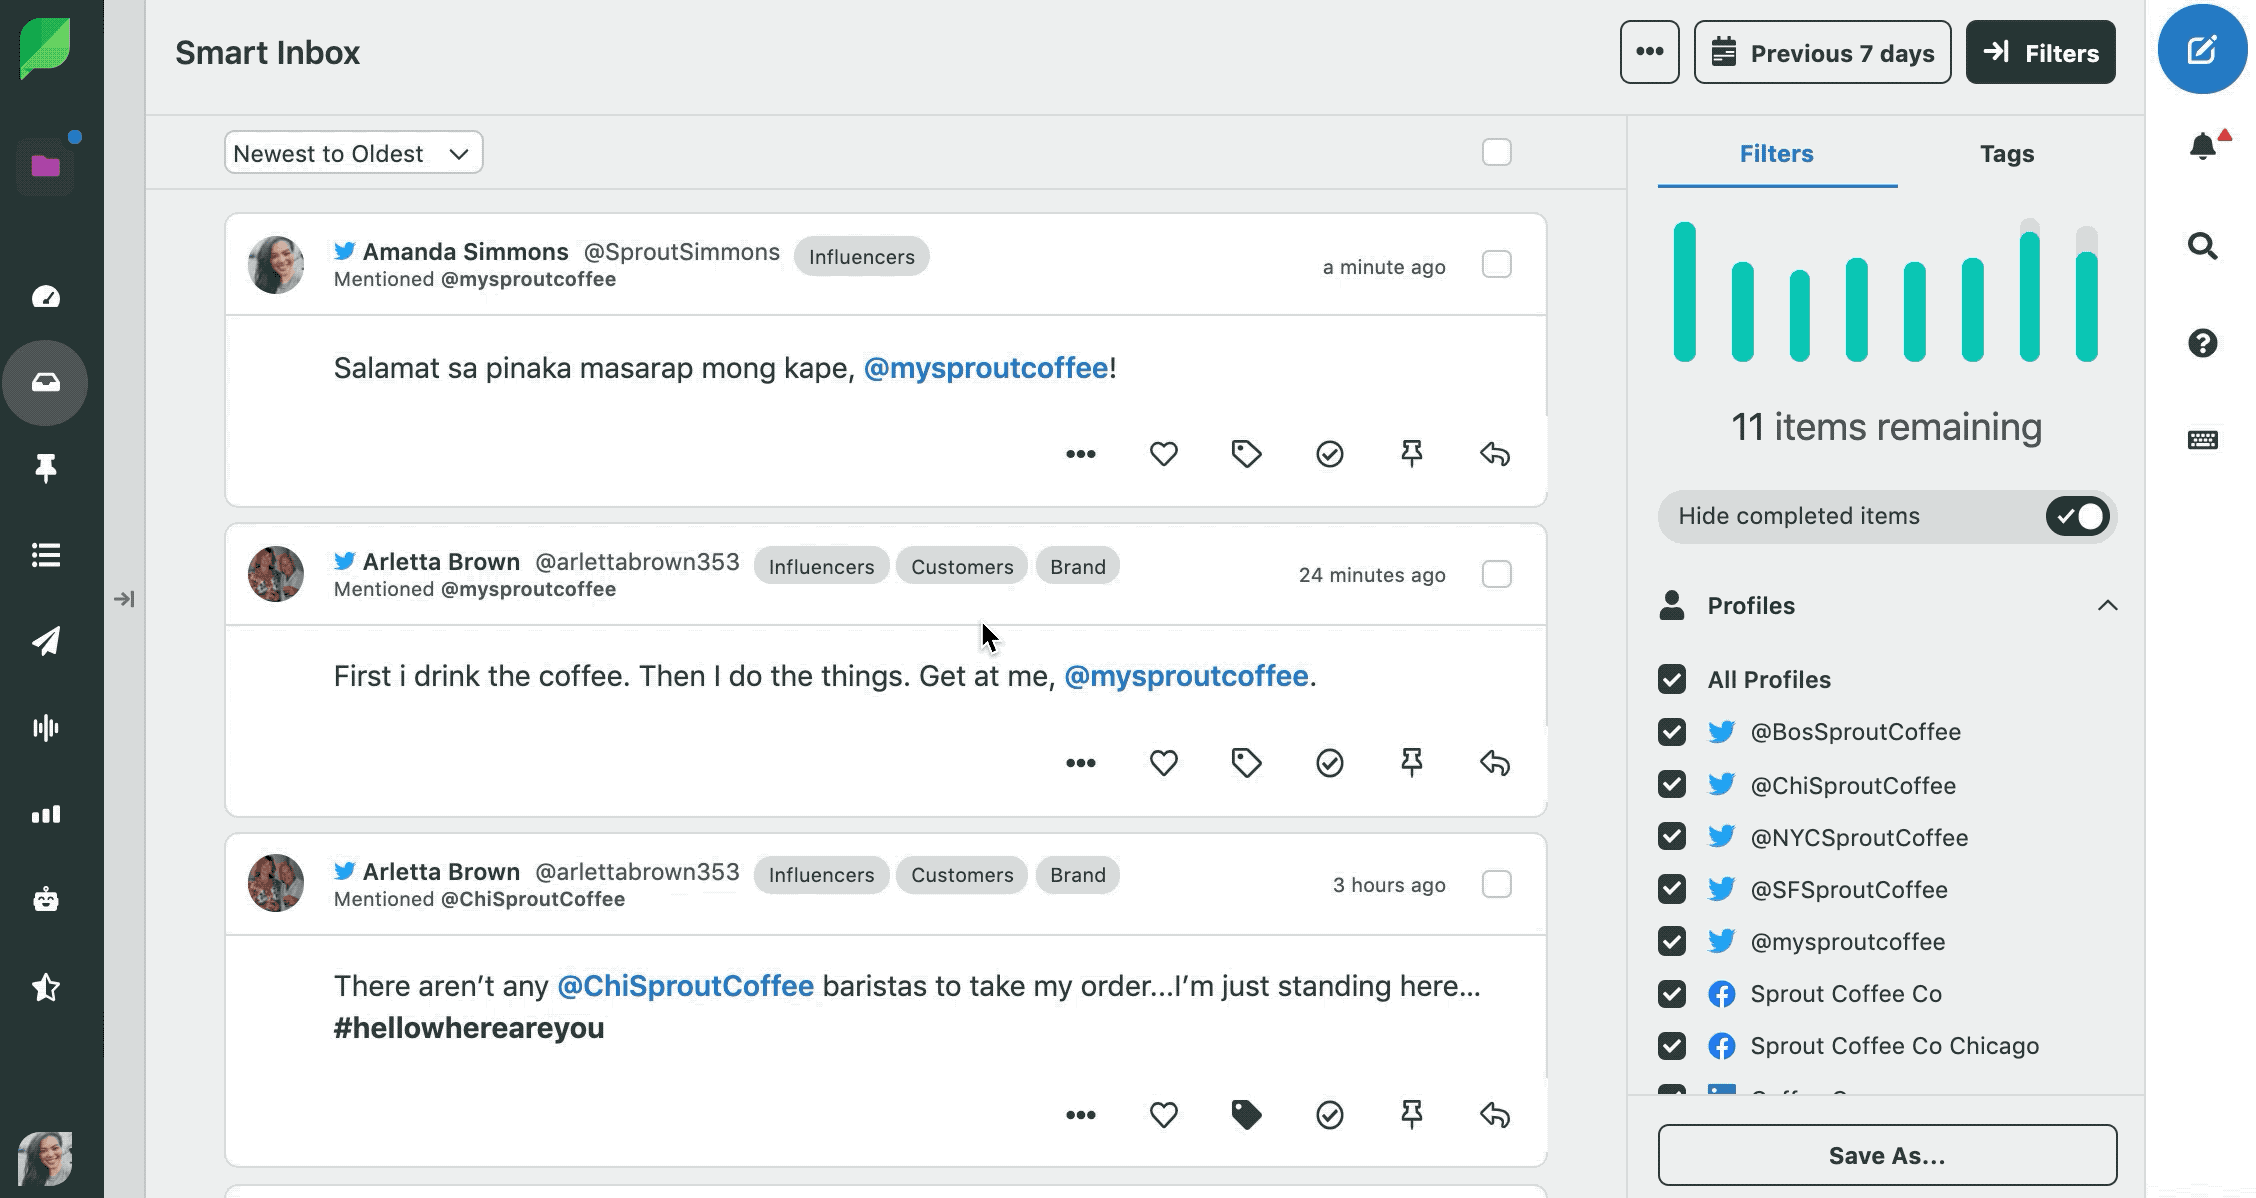Switch to the Tags tab
Viewport: 2256px width, 1198px height.
[2006, 153]
